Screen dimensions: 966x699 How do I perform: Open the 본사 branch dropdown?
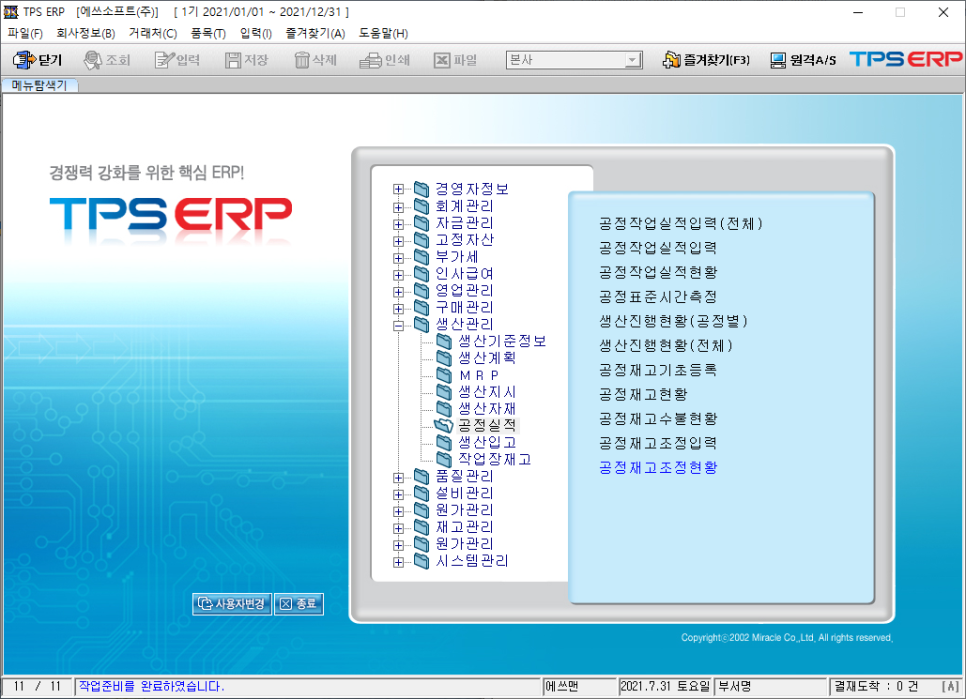632,60
